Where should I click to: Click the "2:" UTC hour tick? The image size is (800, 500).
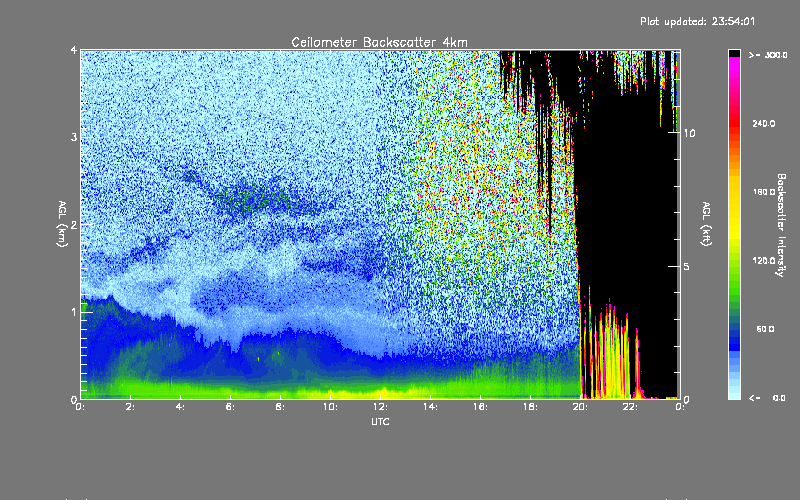(x=131, y=407)
